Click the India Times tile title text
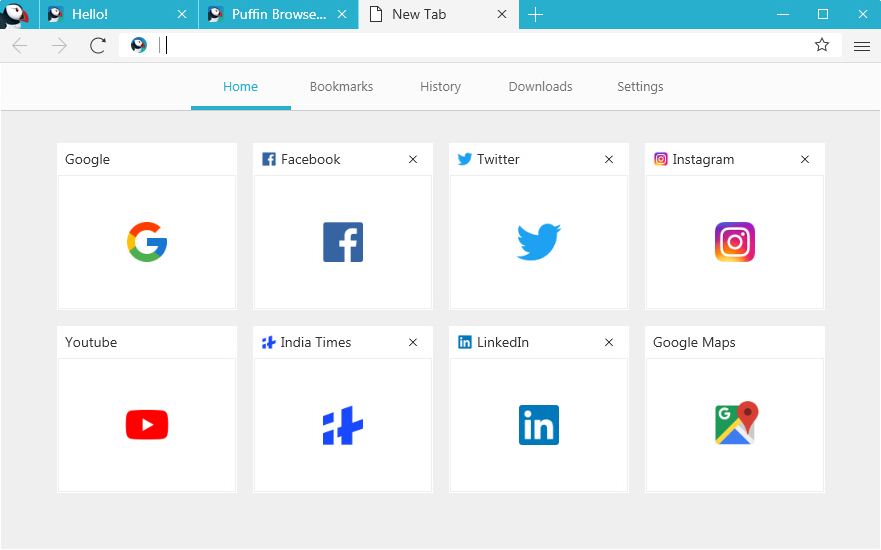881x550 pixels. coord(316,342)
